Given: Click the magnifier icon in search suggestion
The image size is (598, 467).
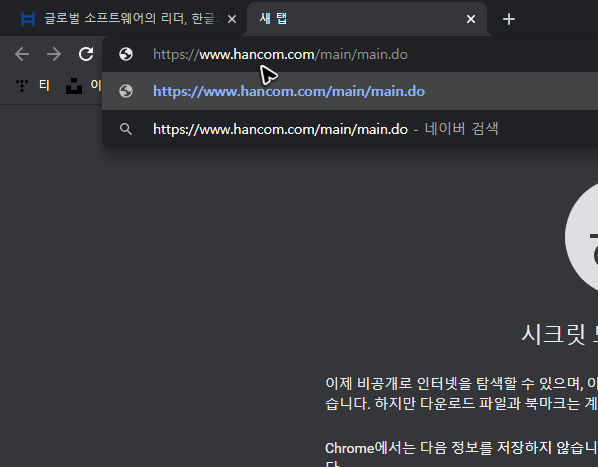Looking at the screenshot, I should 126,129.
